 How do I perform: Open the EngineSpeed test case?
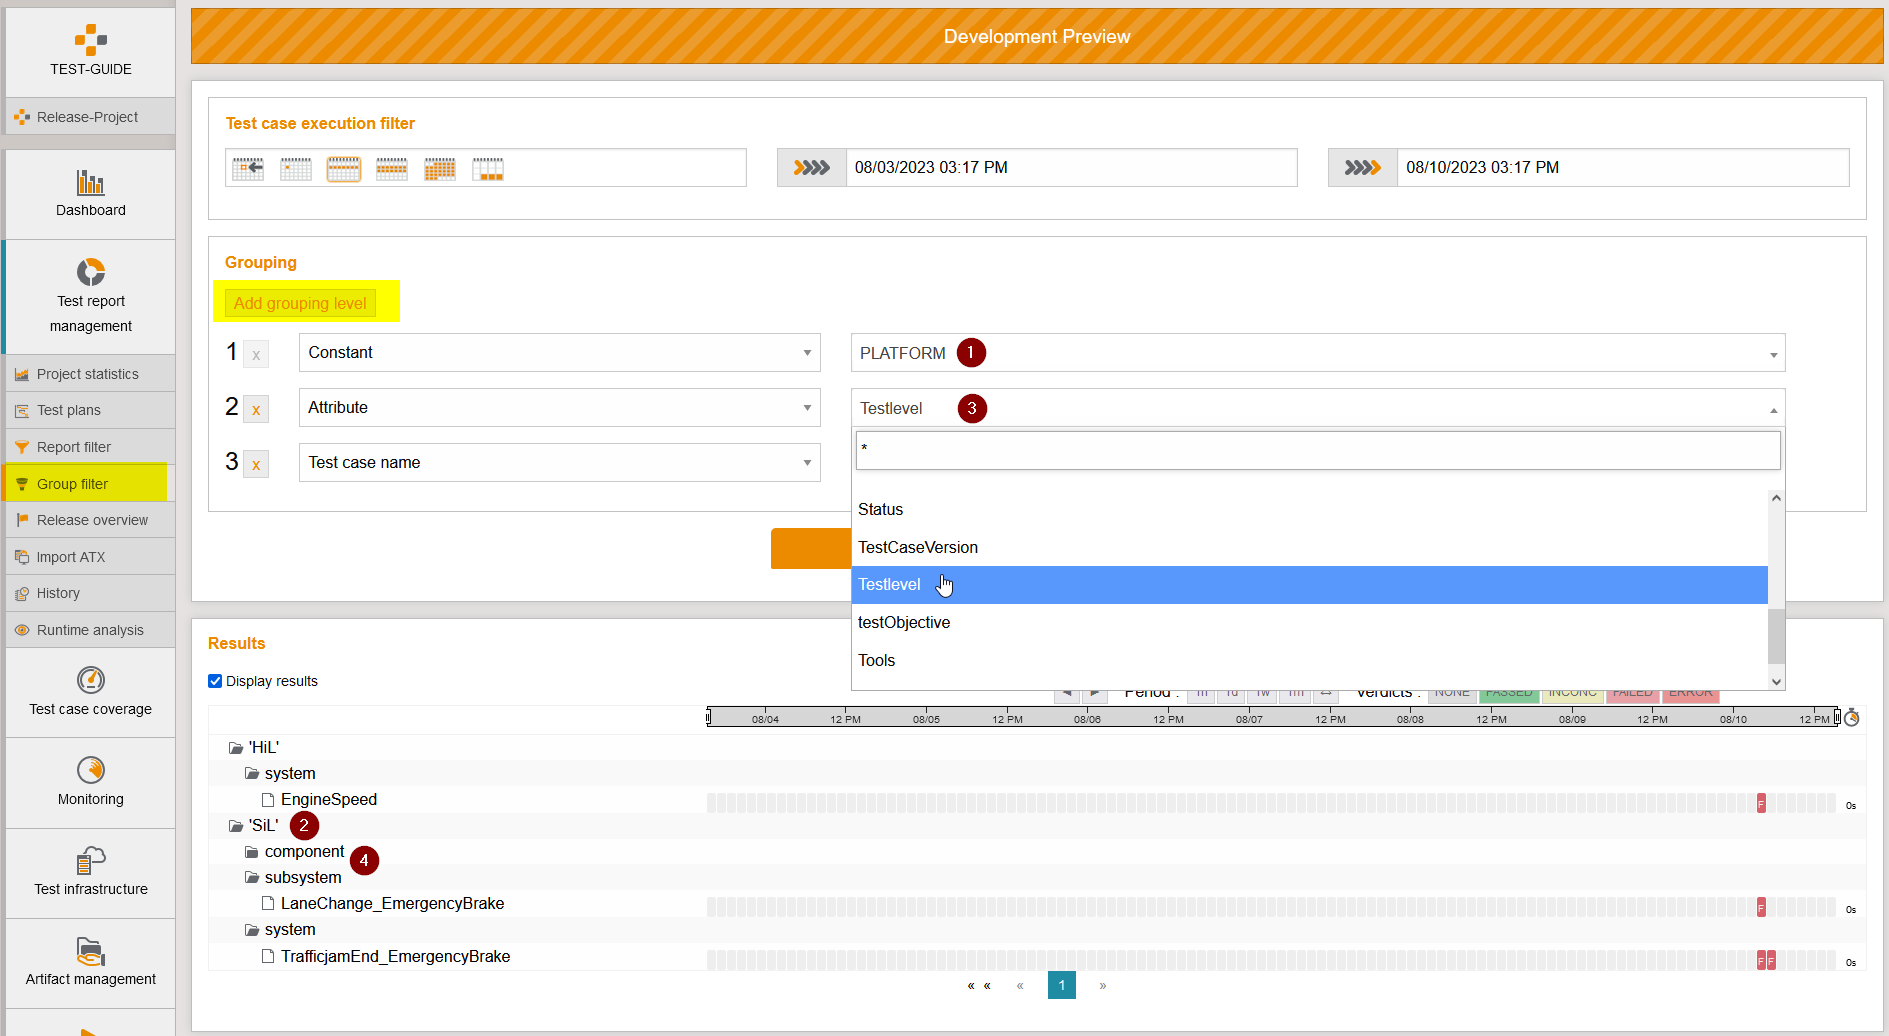[330, 799]
